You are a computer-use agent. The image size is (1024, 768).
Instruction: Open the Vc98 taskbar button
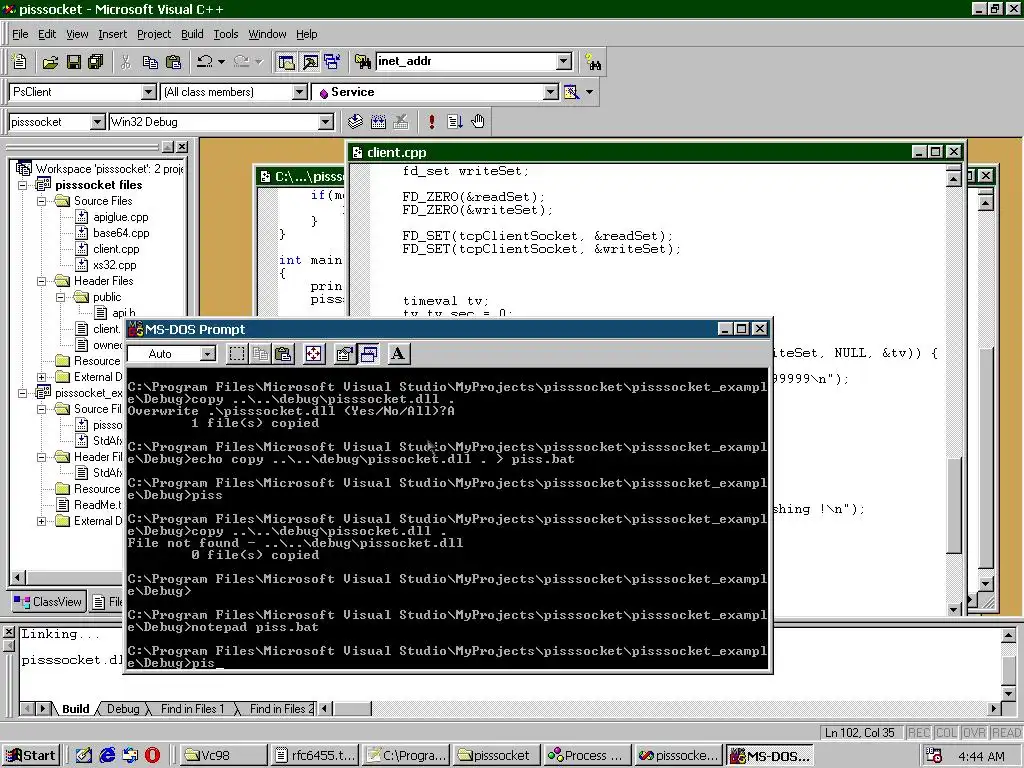coord(222,756)
